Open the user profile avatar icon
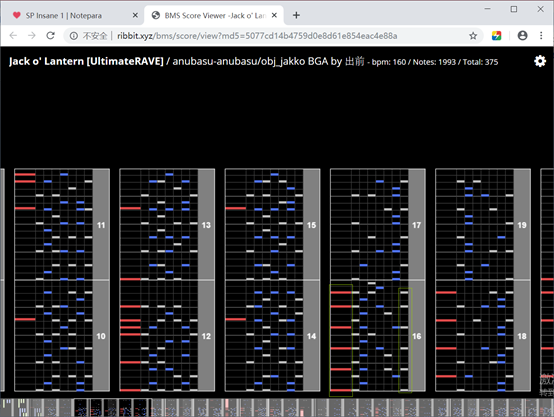 pos(522,36)
